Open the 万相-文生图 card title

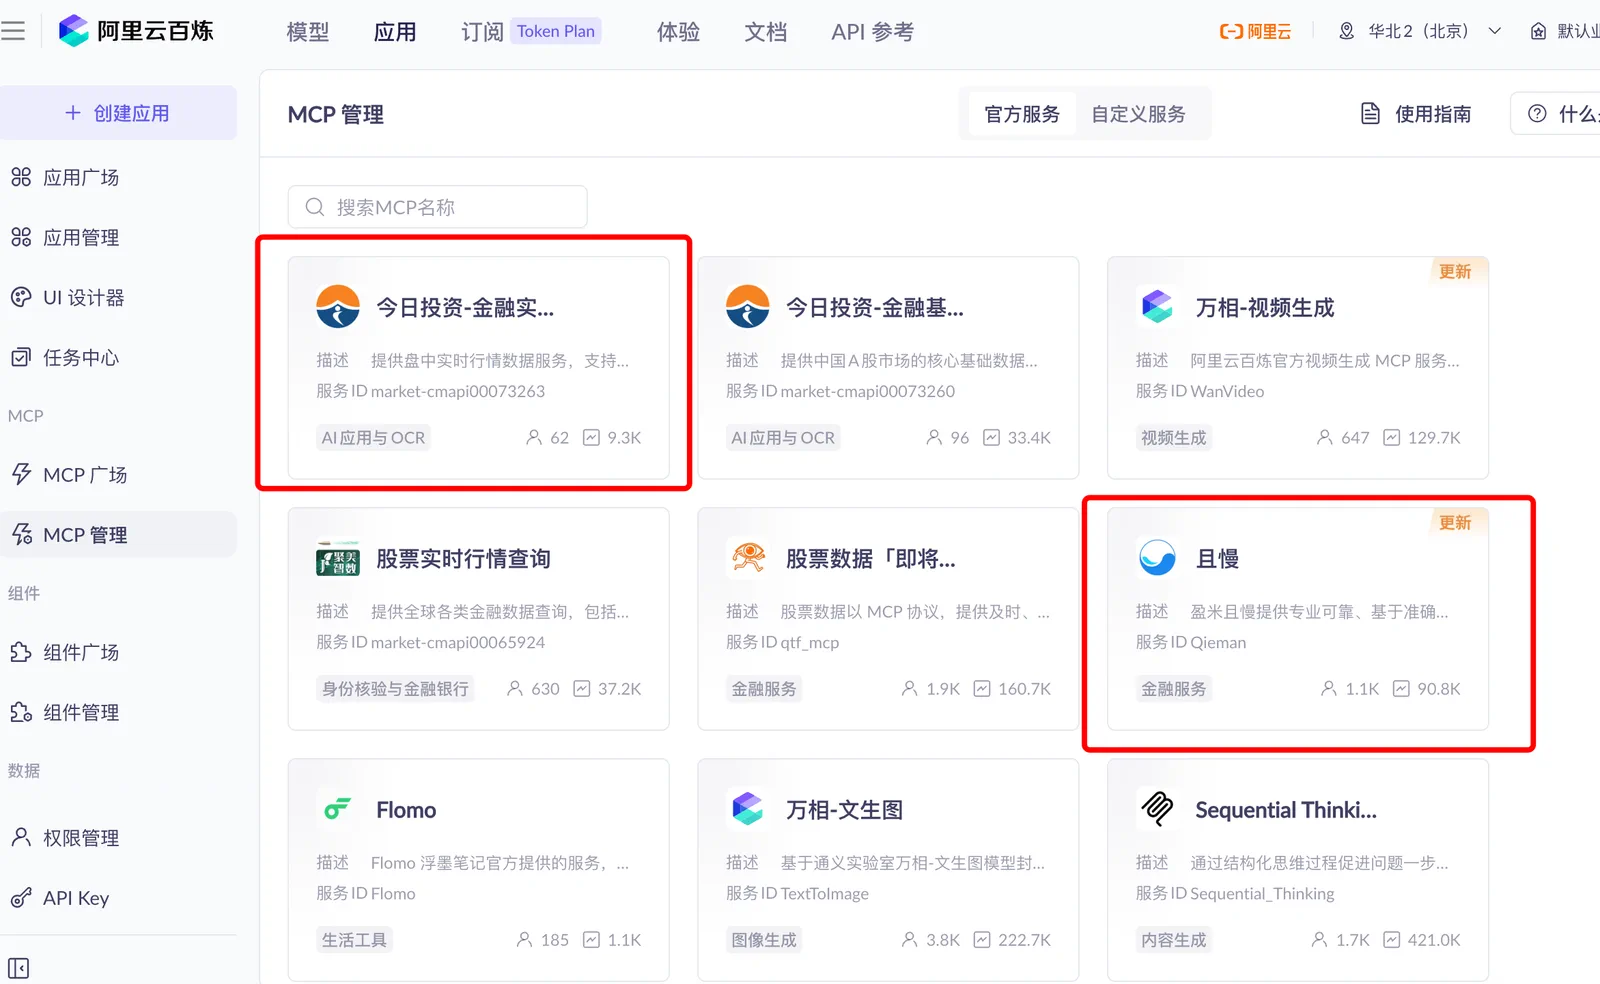pos(845,809)
